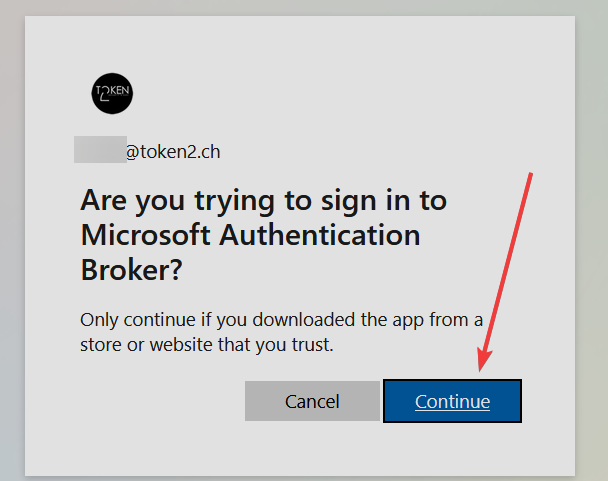Click the "Only continue if you downloaded" text line
This screenshot has height=481, width=608.
[281, 320]
